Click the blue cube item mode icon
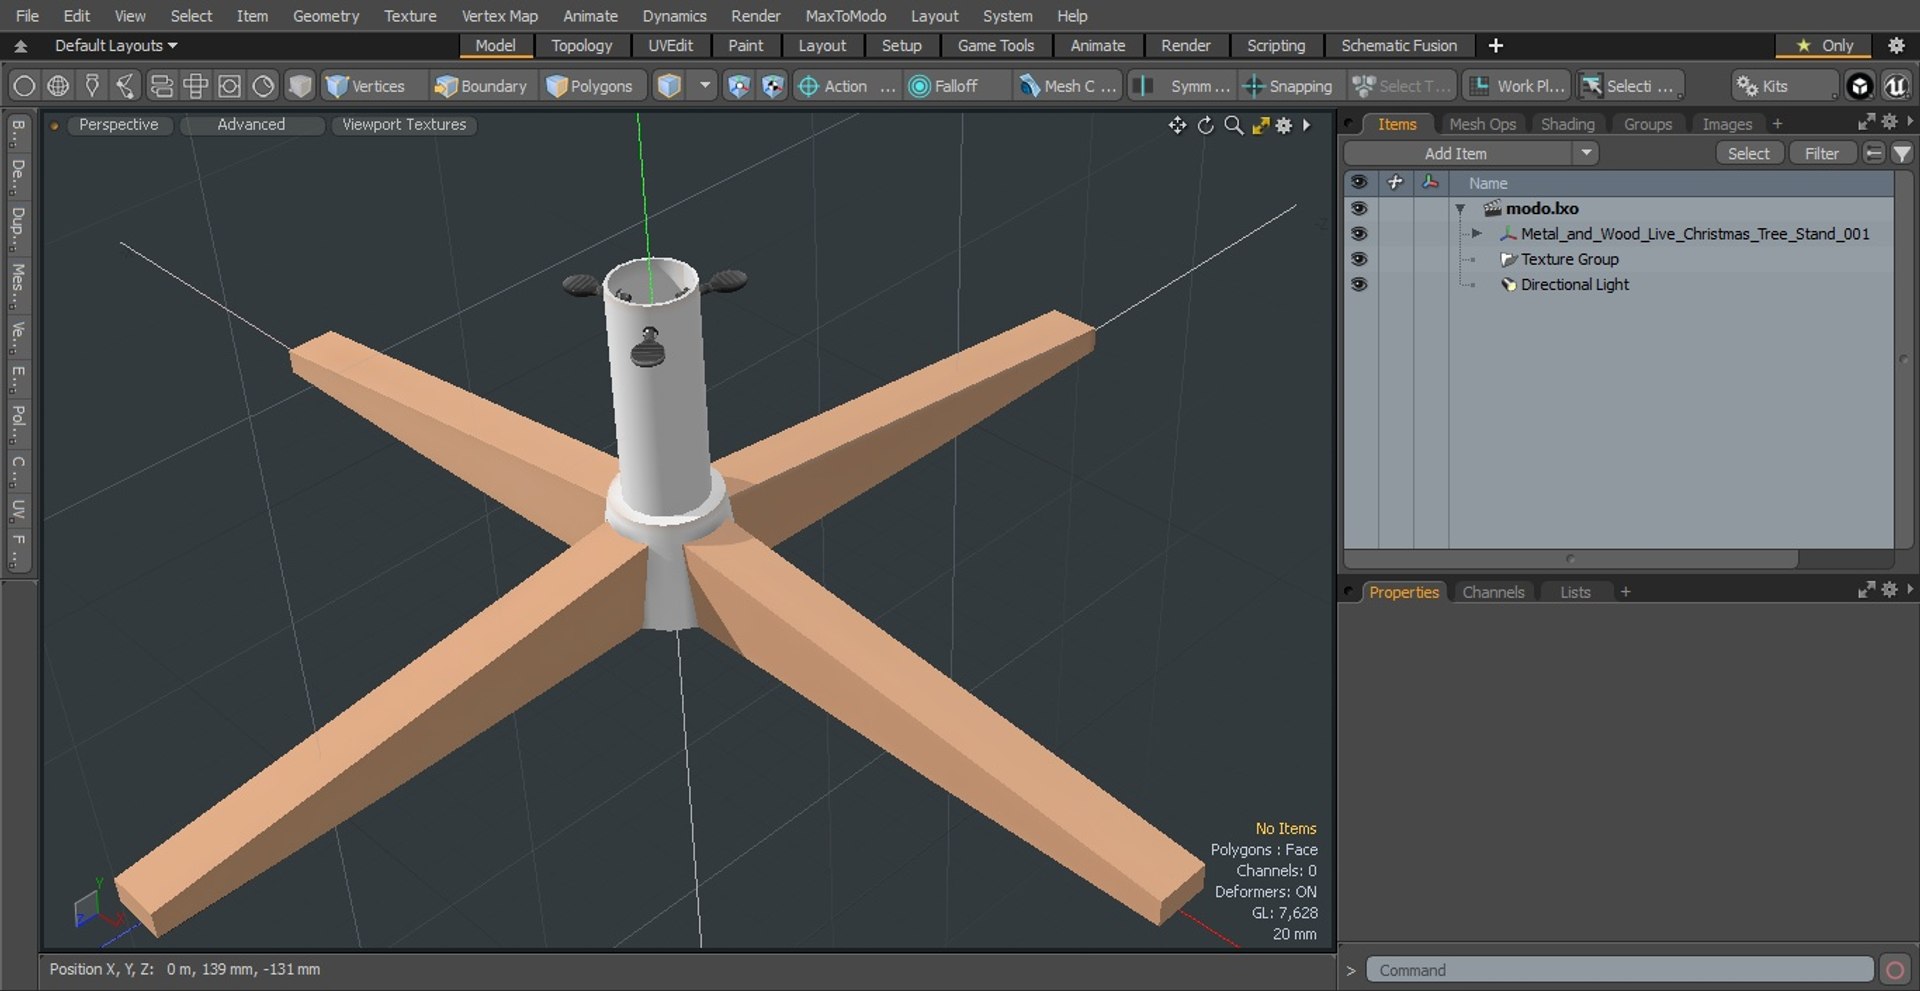The height and width of the screenshot is (991, 1920). [669, 86]
